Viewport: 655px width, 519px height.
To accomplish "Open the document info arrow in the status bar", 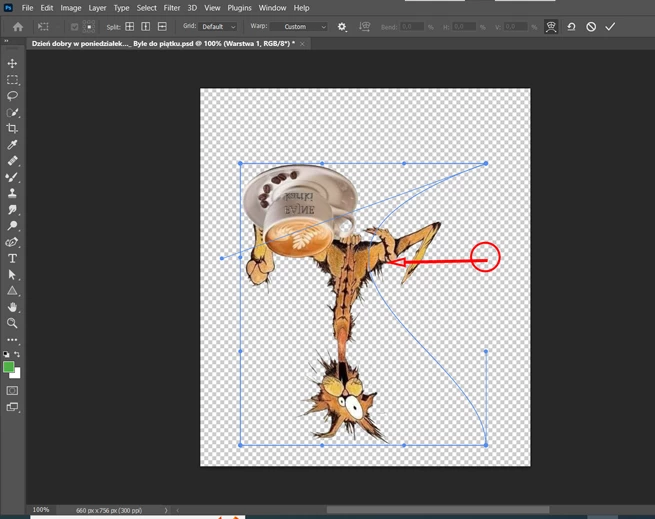I will click(x=166, y=510).
